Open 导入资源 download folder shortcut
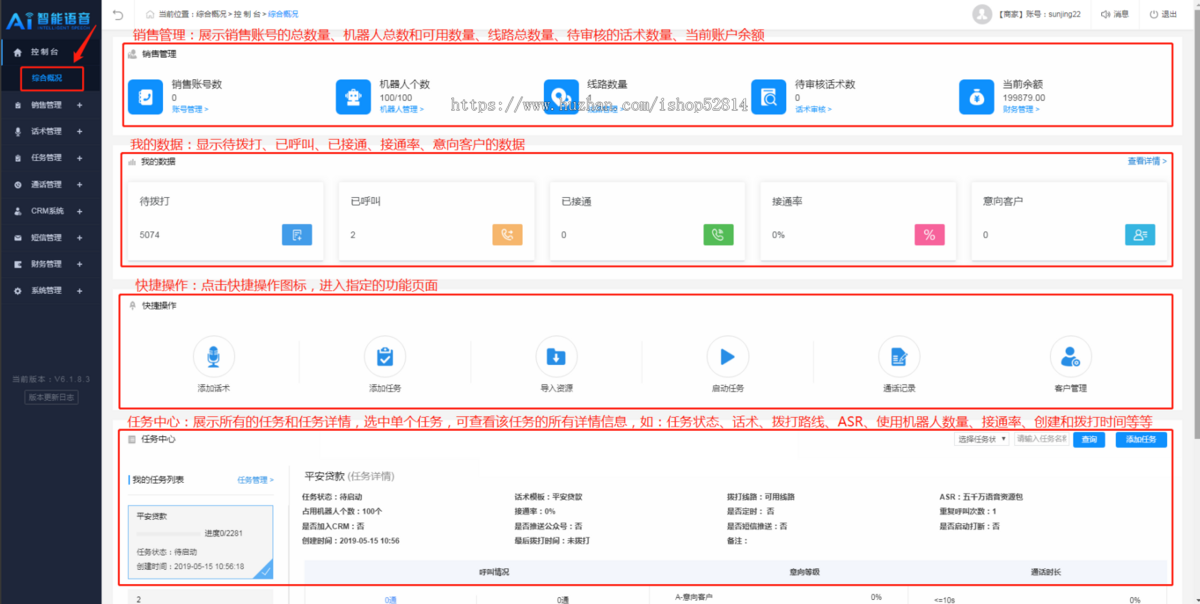1200x604 pixels. coord(556,356)
